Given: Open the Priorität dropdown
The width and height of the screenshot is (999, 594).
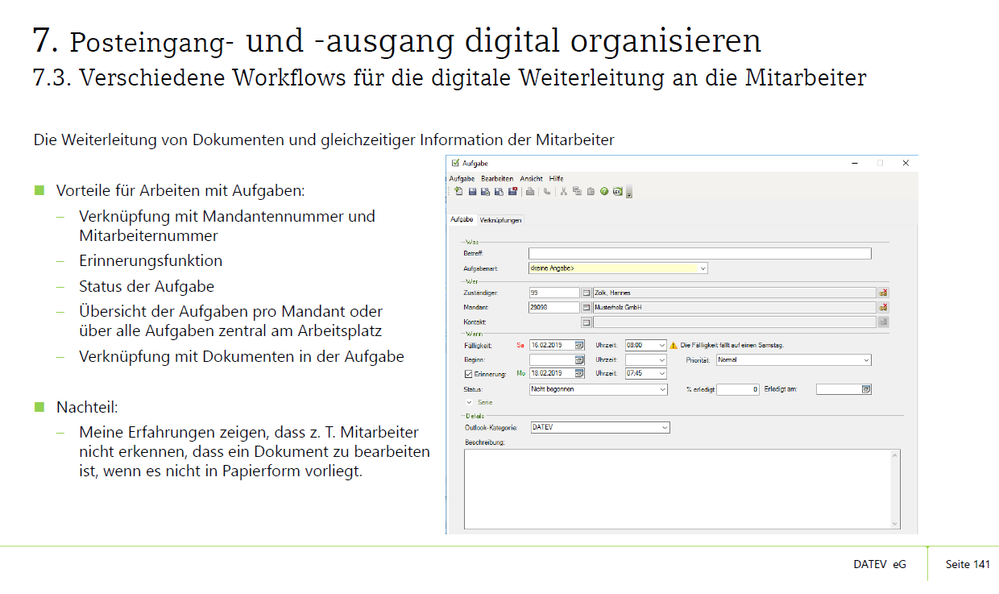Looking at the screenshot, I should pyautogui.click(x=866, y=360).
